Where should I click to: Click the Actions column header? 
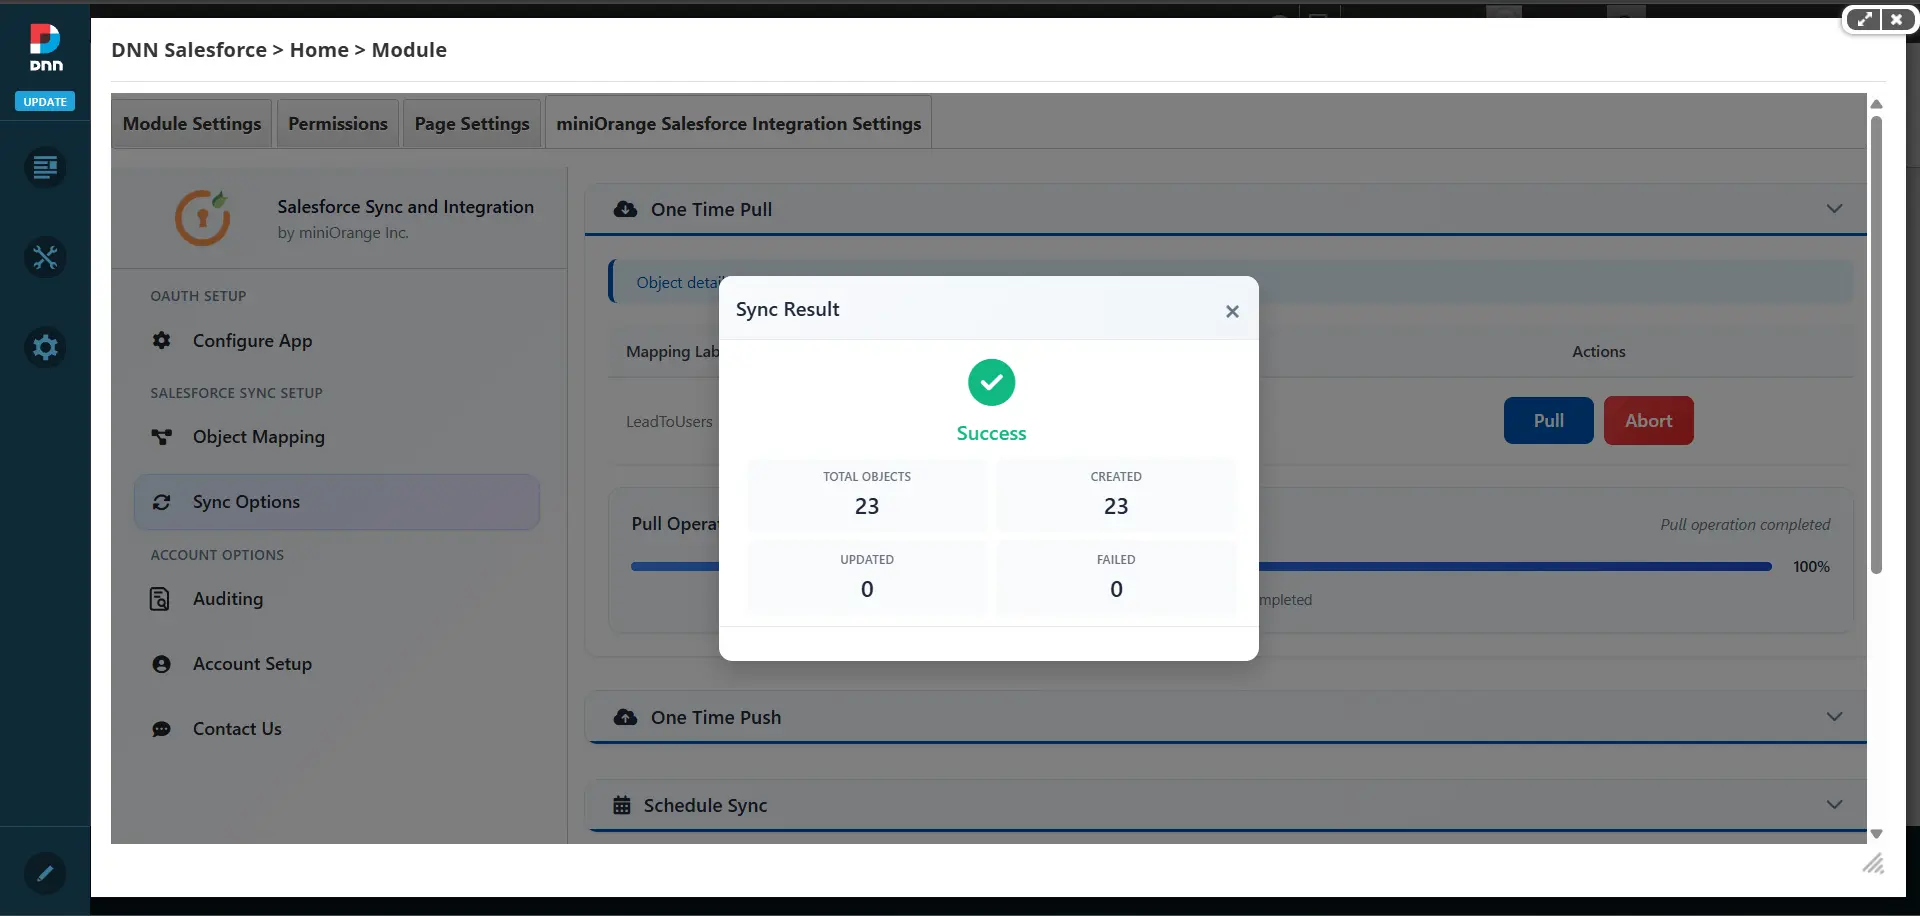tap(1598, 351)
